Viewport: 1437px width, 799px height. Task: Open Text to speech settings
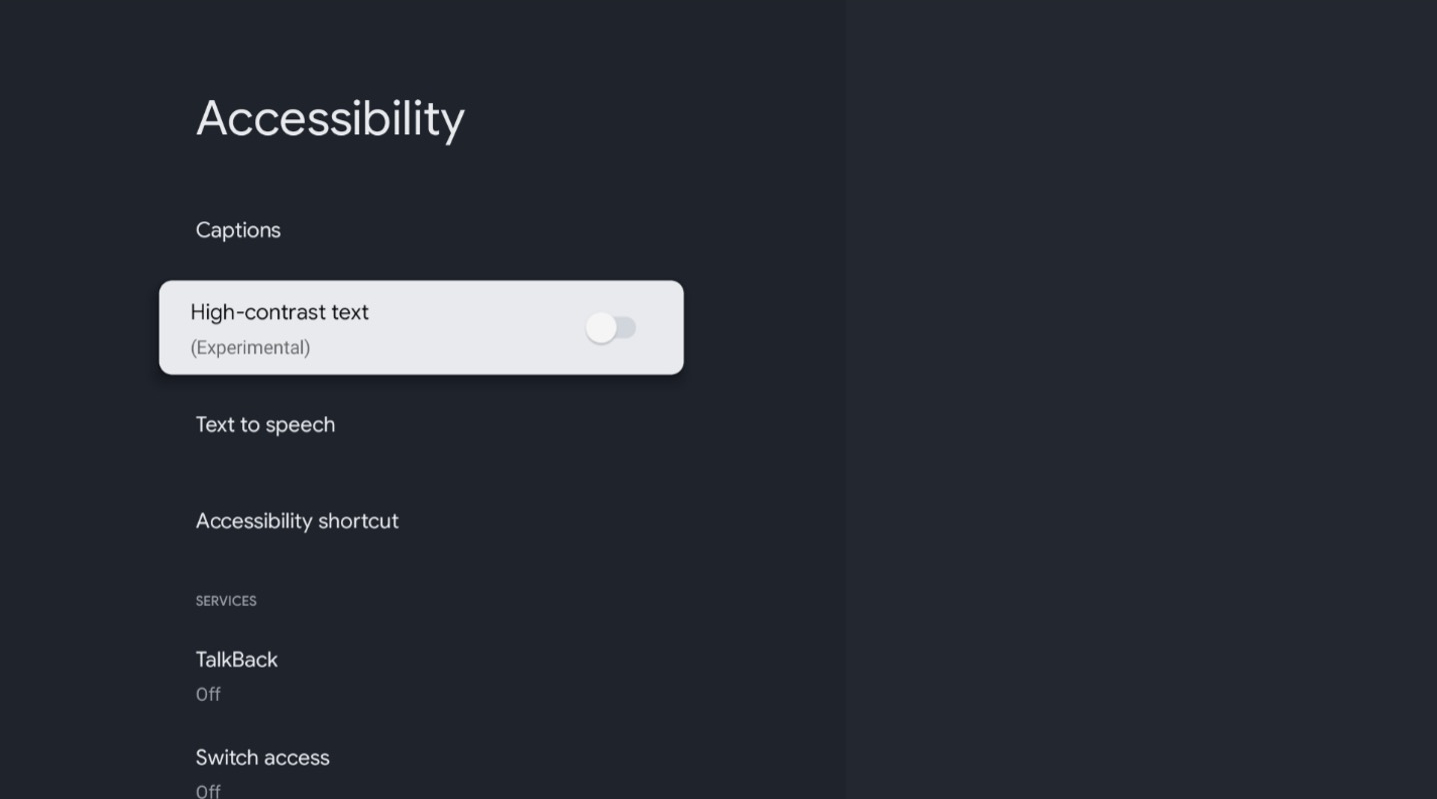pyautogui.click(x=421, y=425)
